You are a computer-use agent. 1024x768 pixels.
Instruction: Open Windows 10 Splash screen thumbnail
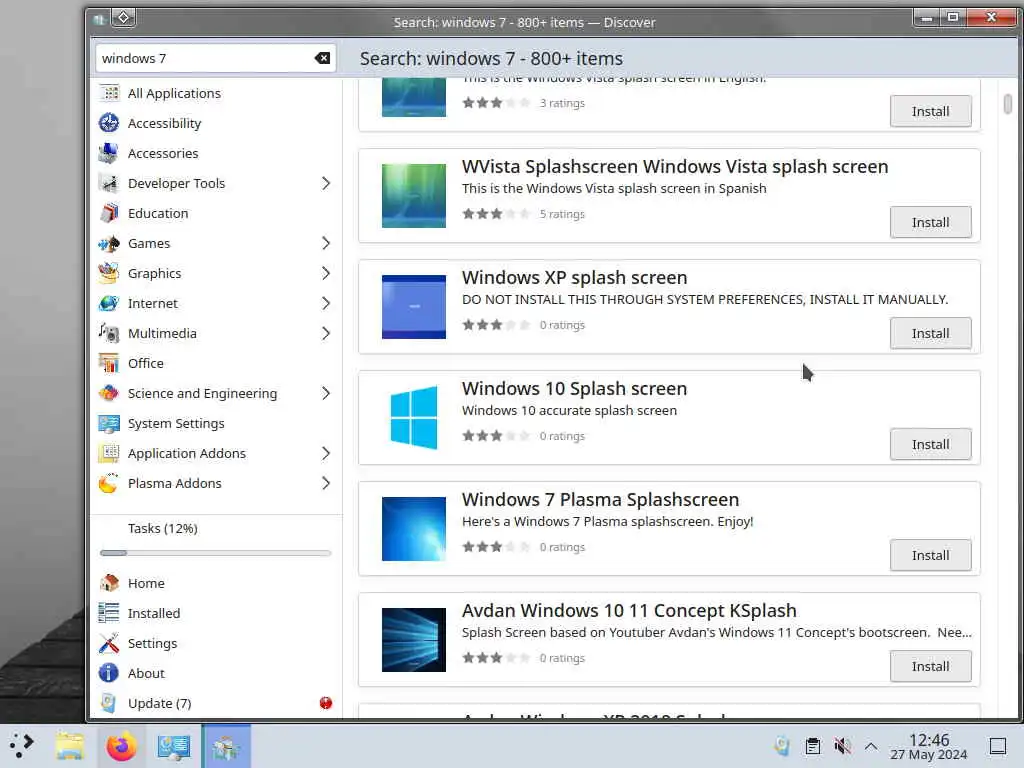coord(413,418)
